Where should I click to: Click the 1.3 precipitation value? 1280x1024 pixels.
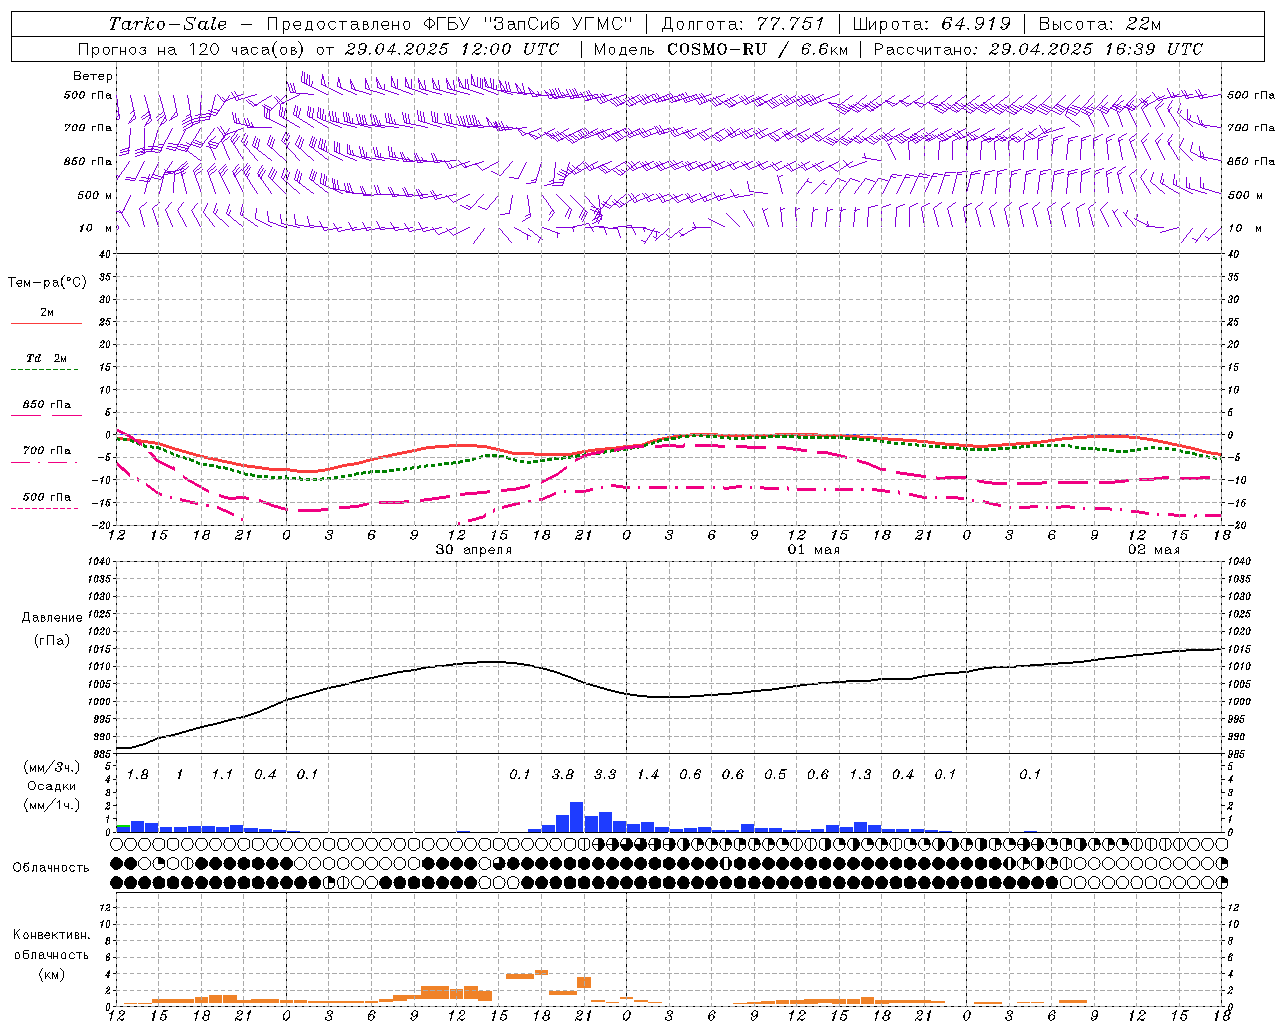coord(860,774)
